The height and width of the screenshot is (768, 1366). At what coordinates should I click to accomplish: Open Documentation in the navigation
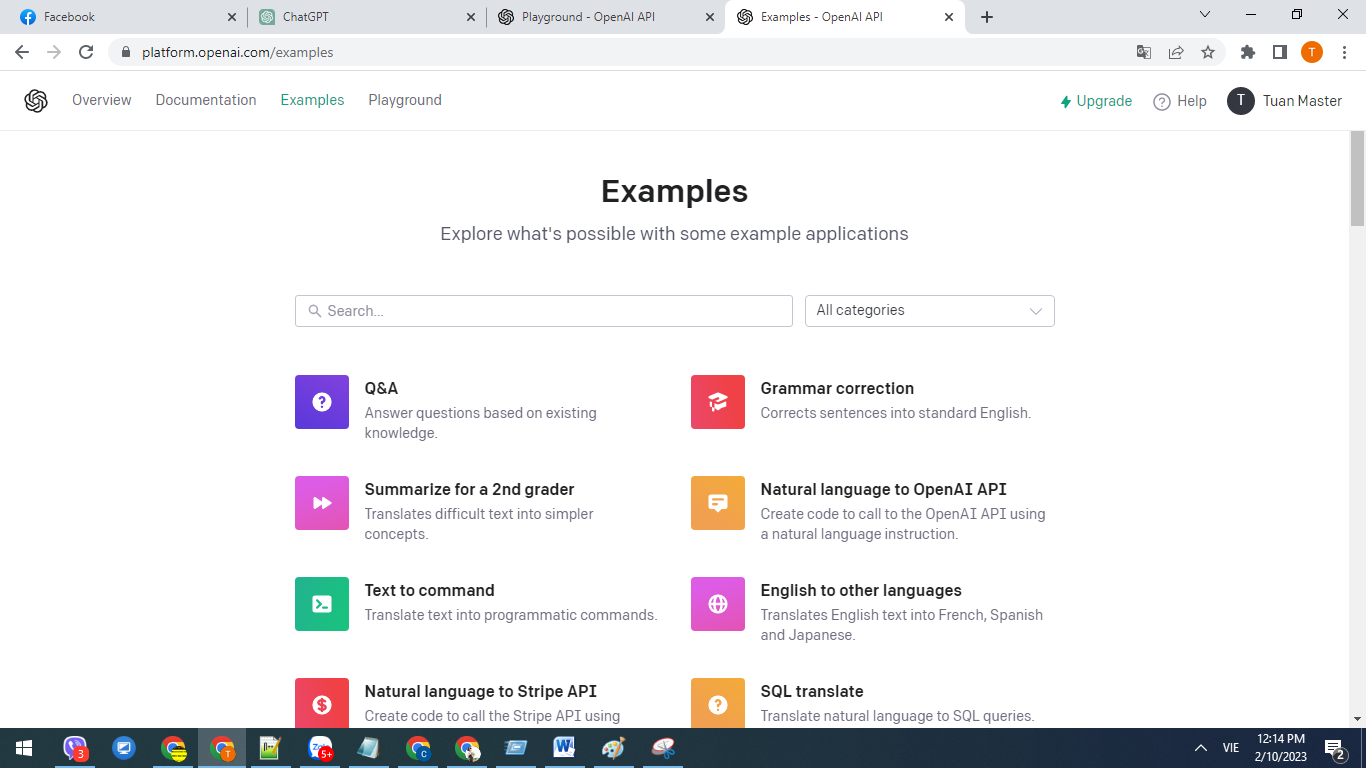tap(206, 101)
